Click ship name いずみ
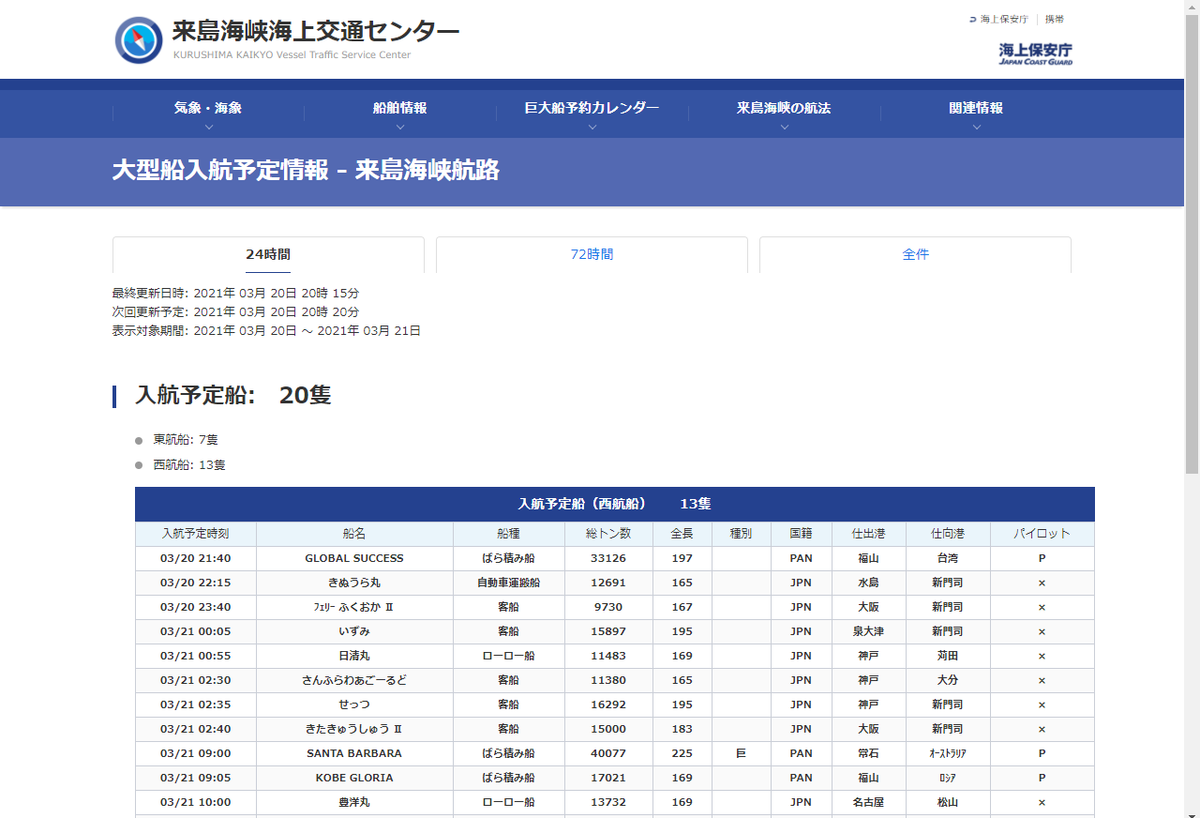This screenshot has height=818, width=1200. point(355,631)
